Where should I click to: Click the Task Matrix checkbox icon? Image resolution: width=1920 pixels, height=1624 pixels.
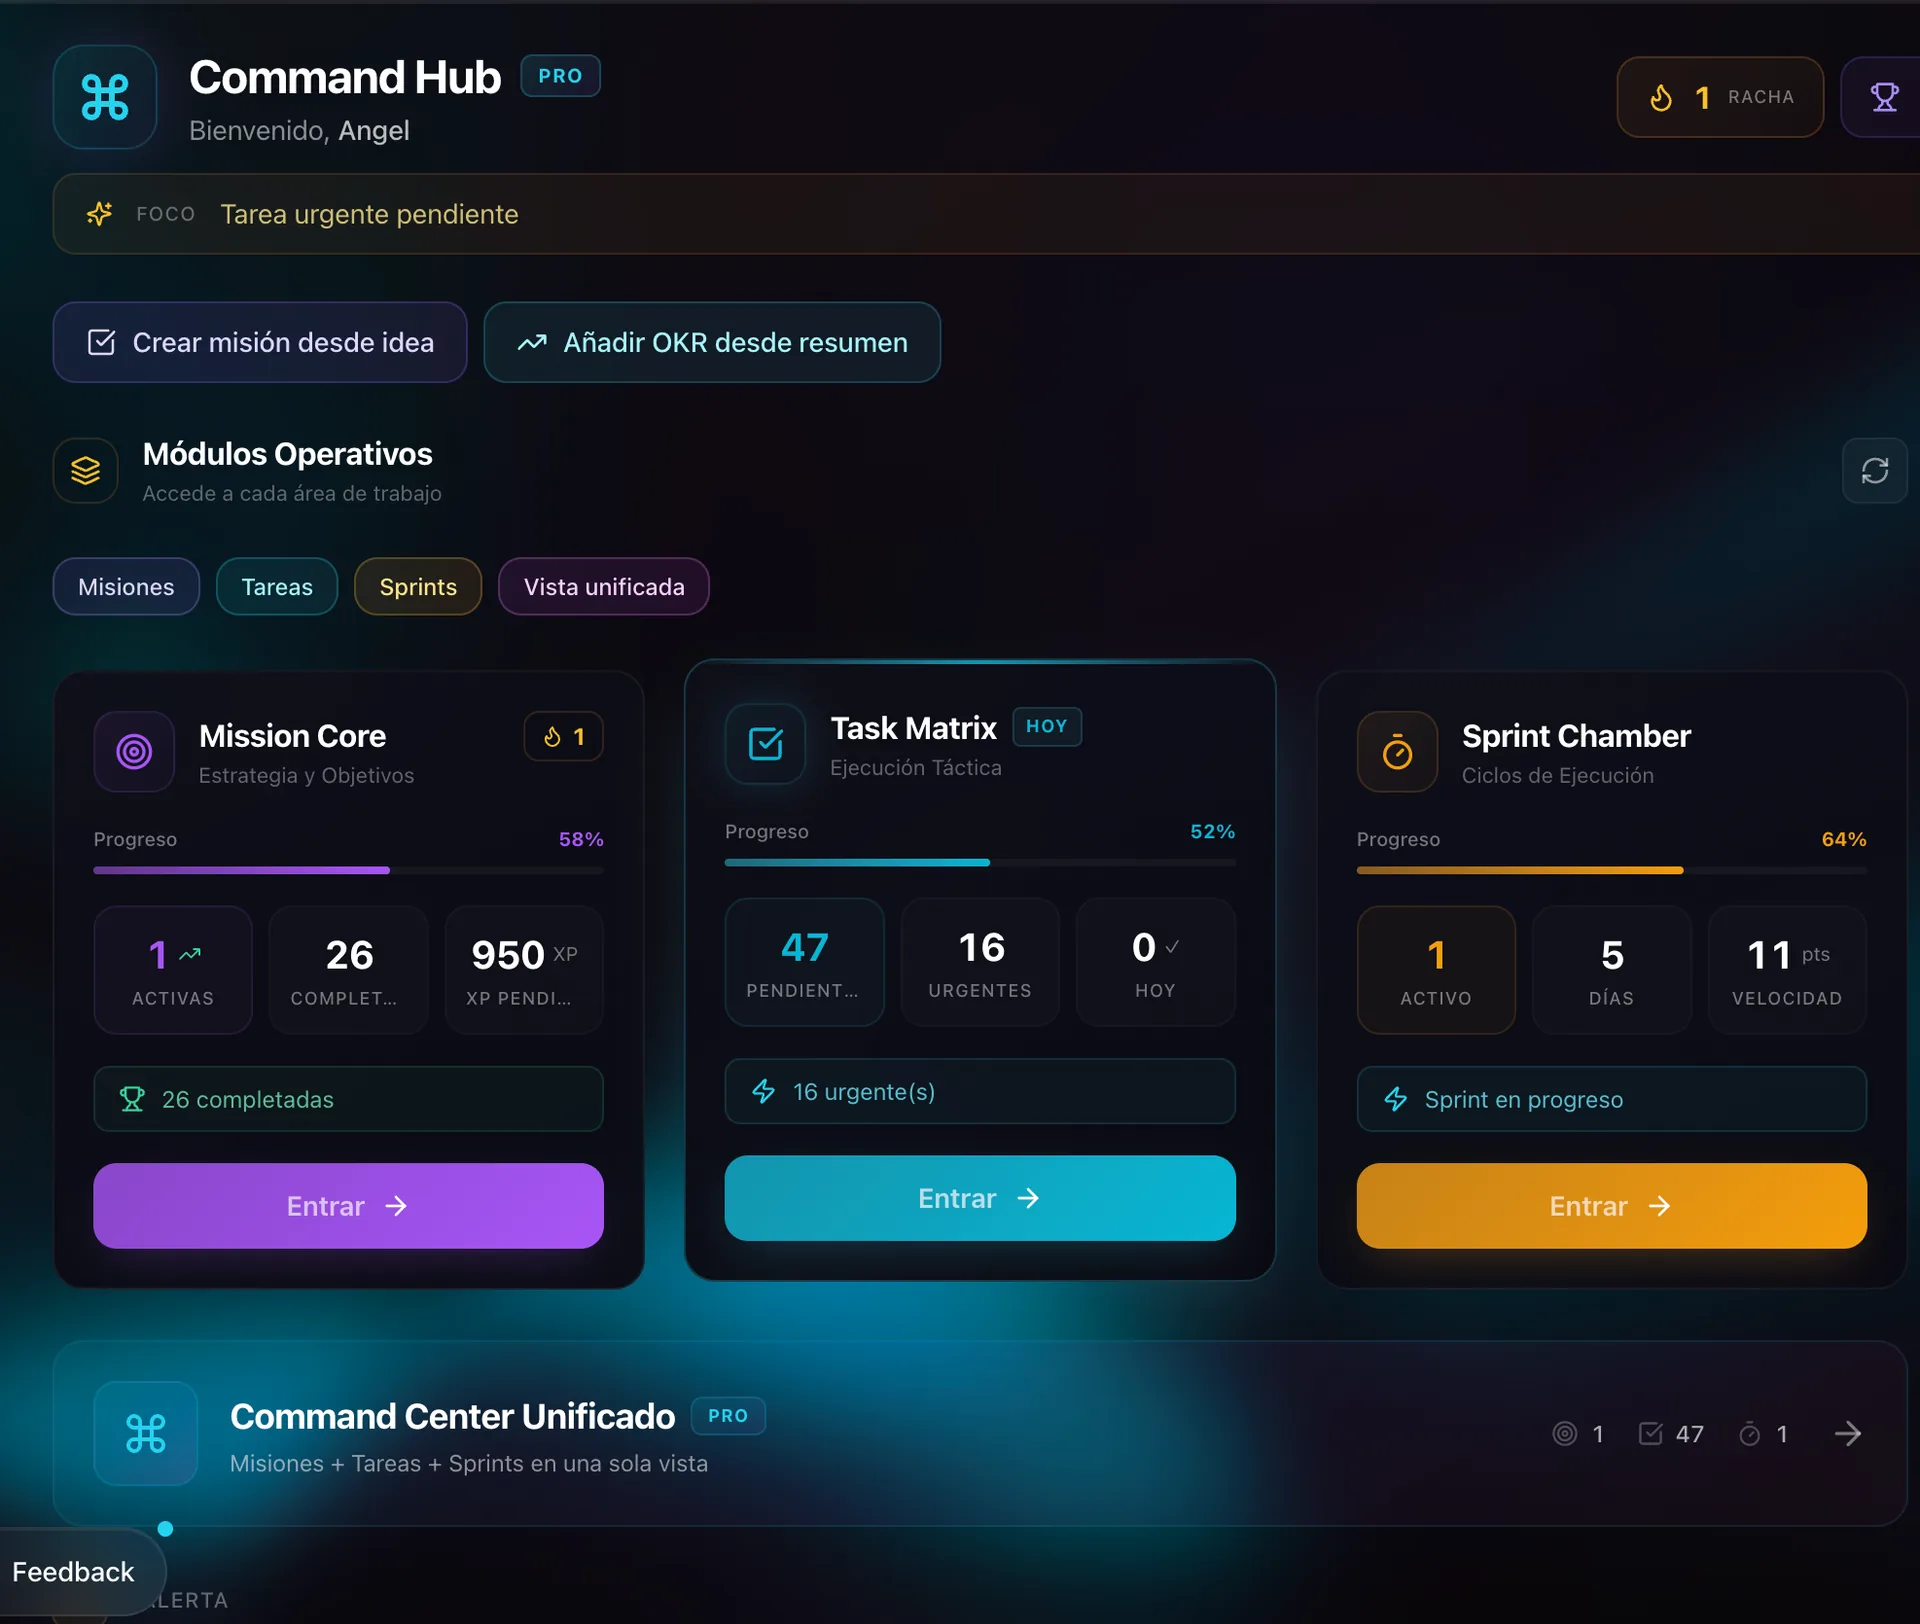click(x=765, y=744)
